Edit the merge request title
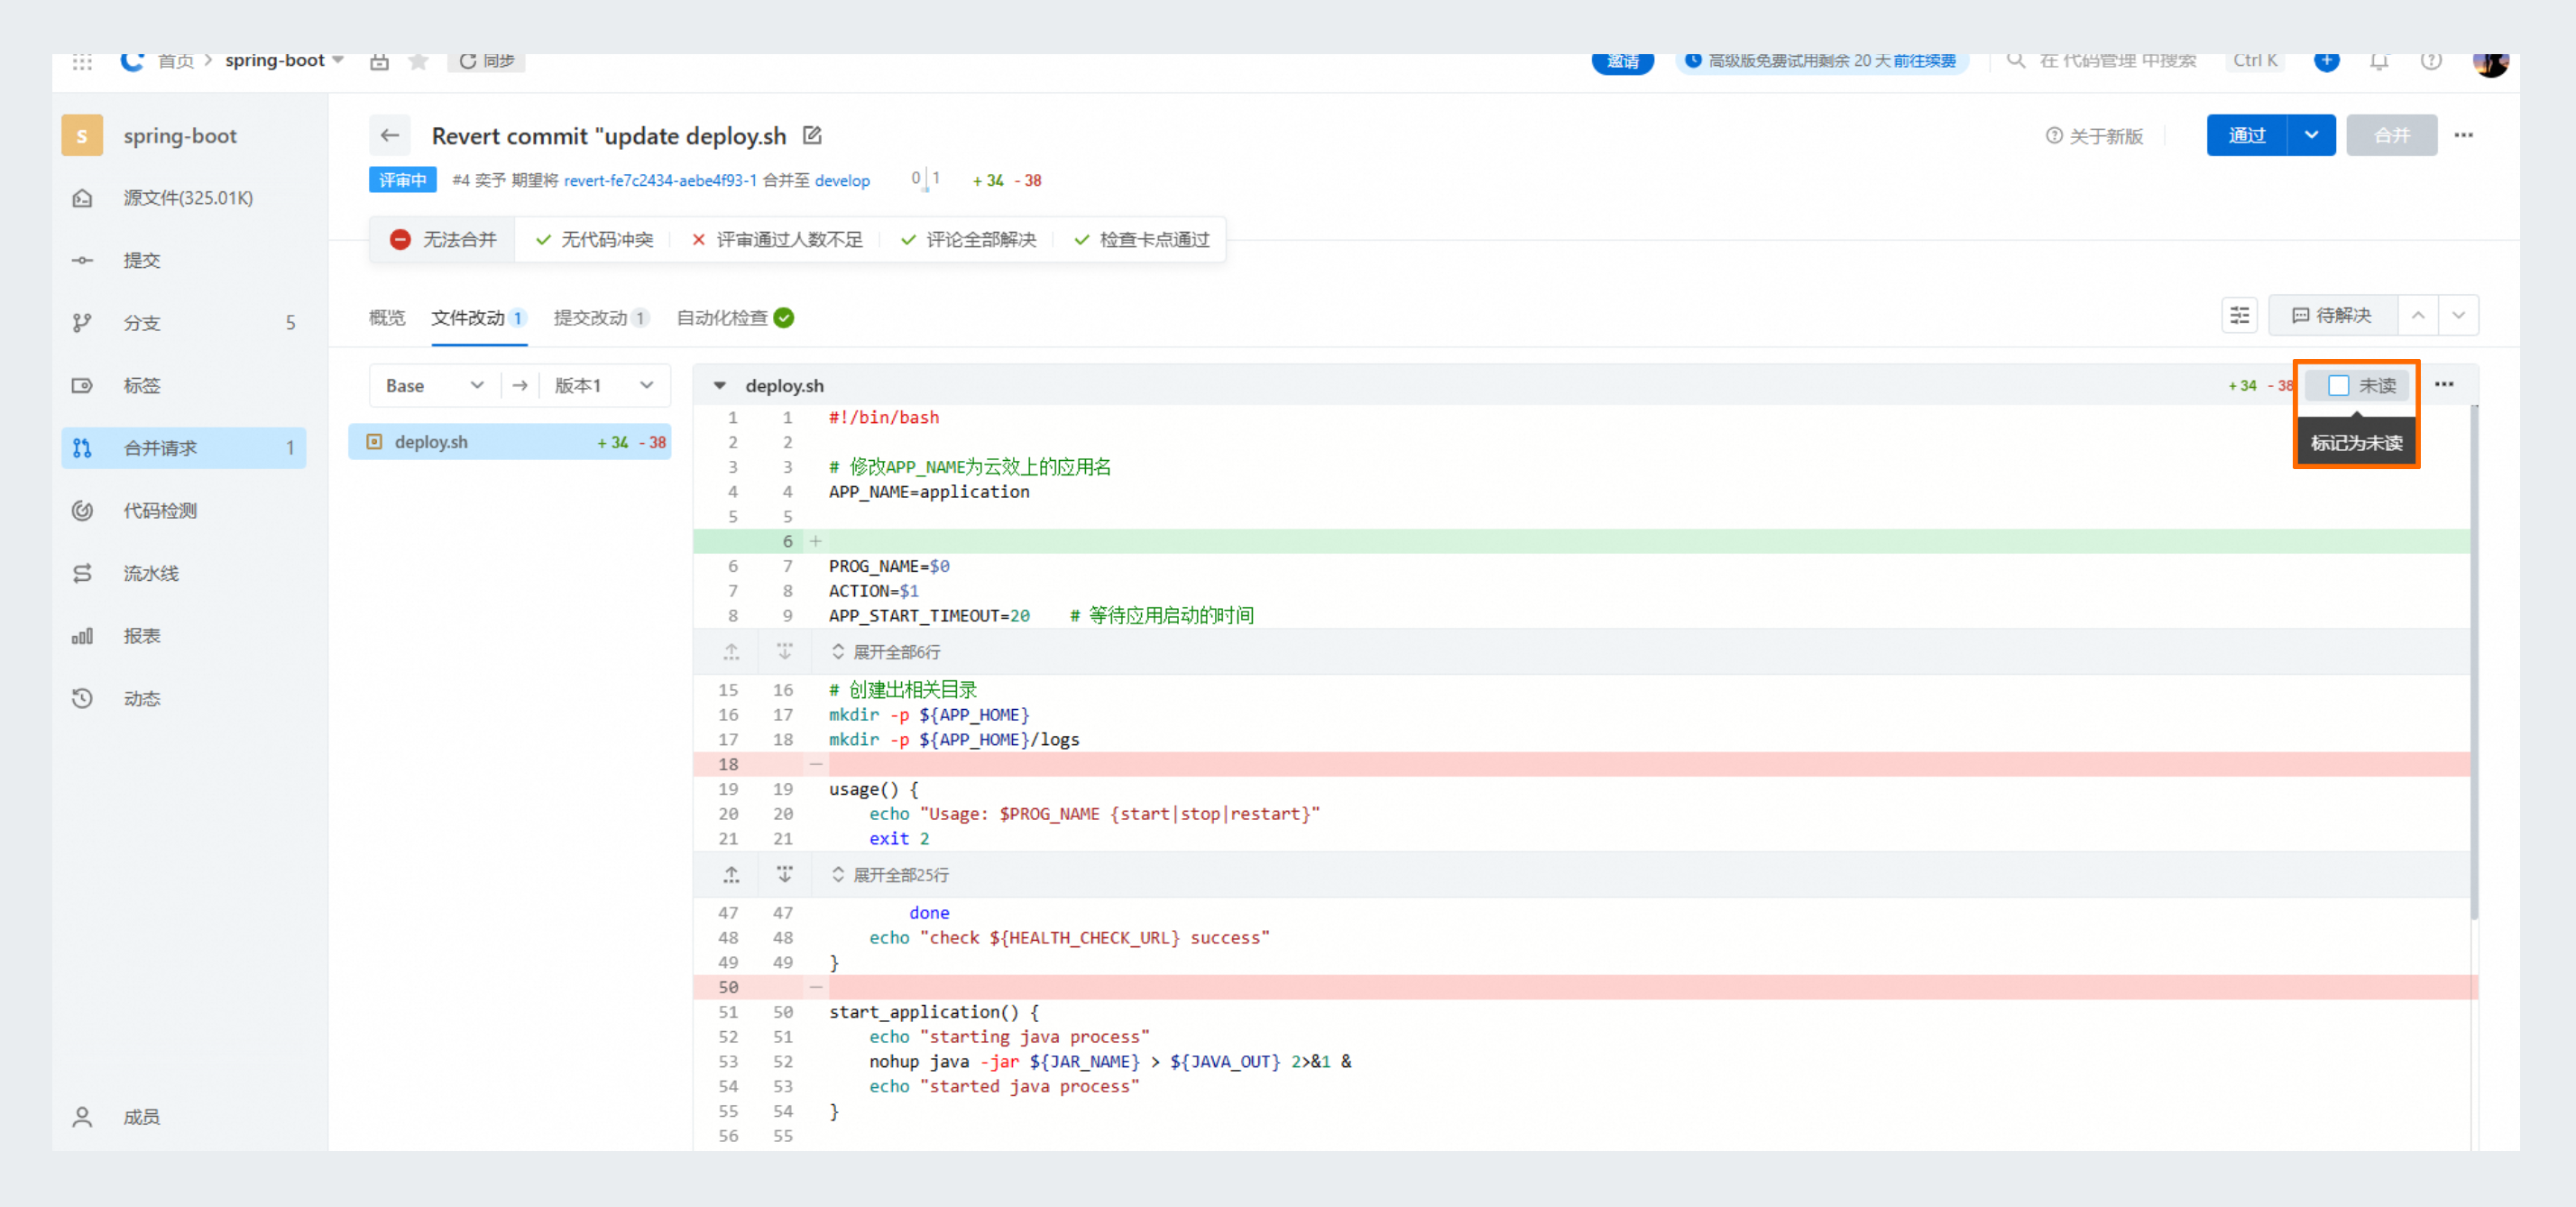The image size is (2576, 1207). click(x=812, y=135)
